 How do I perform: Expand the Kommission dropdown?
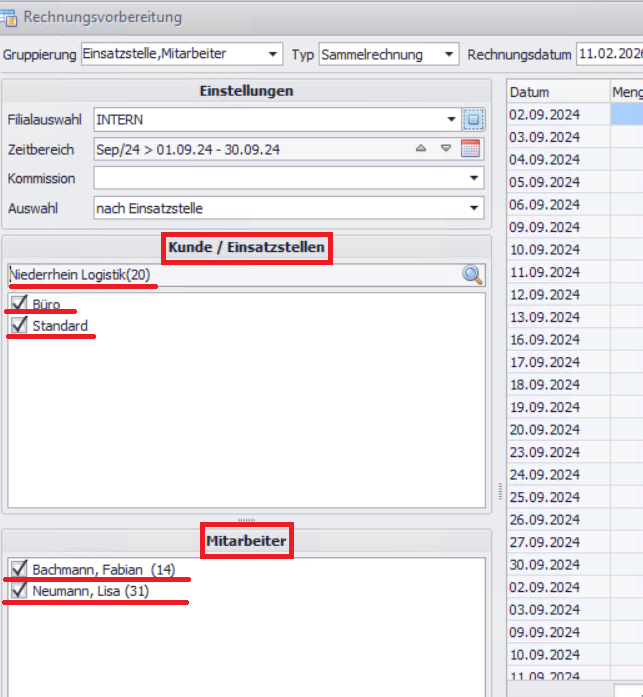tap(473, 179)
